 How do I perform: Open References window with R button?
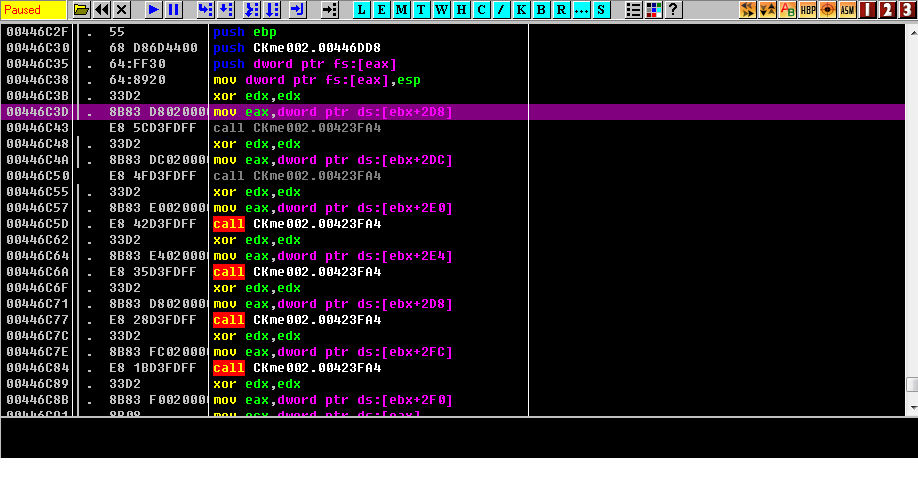561,9
